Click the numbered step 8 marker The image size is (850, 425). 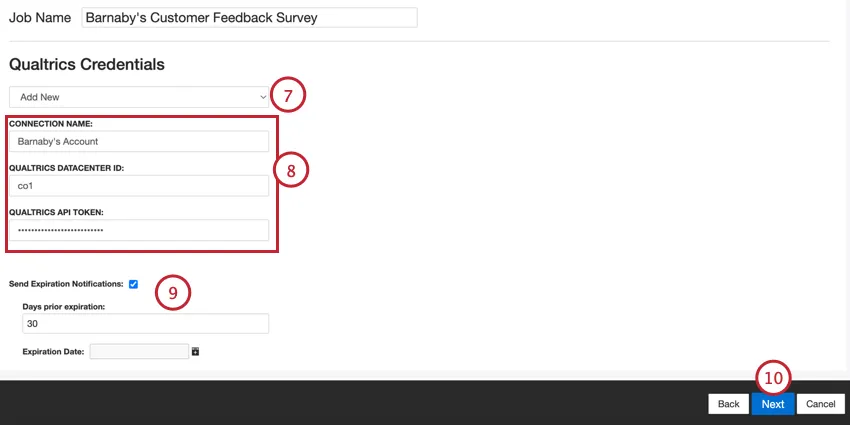pyautogui.click(x=291, y=171)
